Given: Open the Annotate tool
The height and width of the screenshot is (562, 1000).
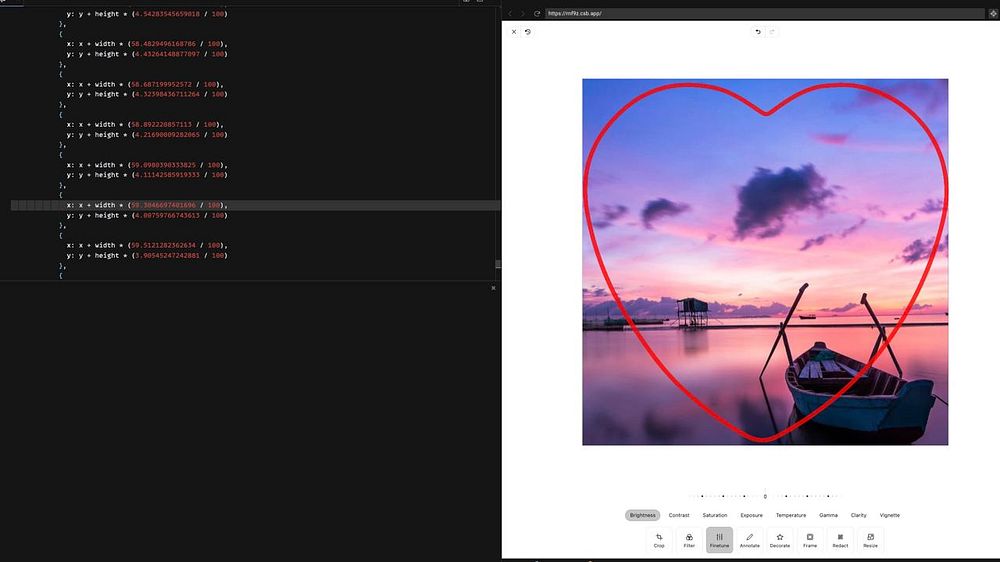Looking at the screenshot, I should point(749,540).
